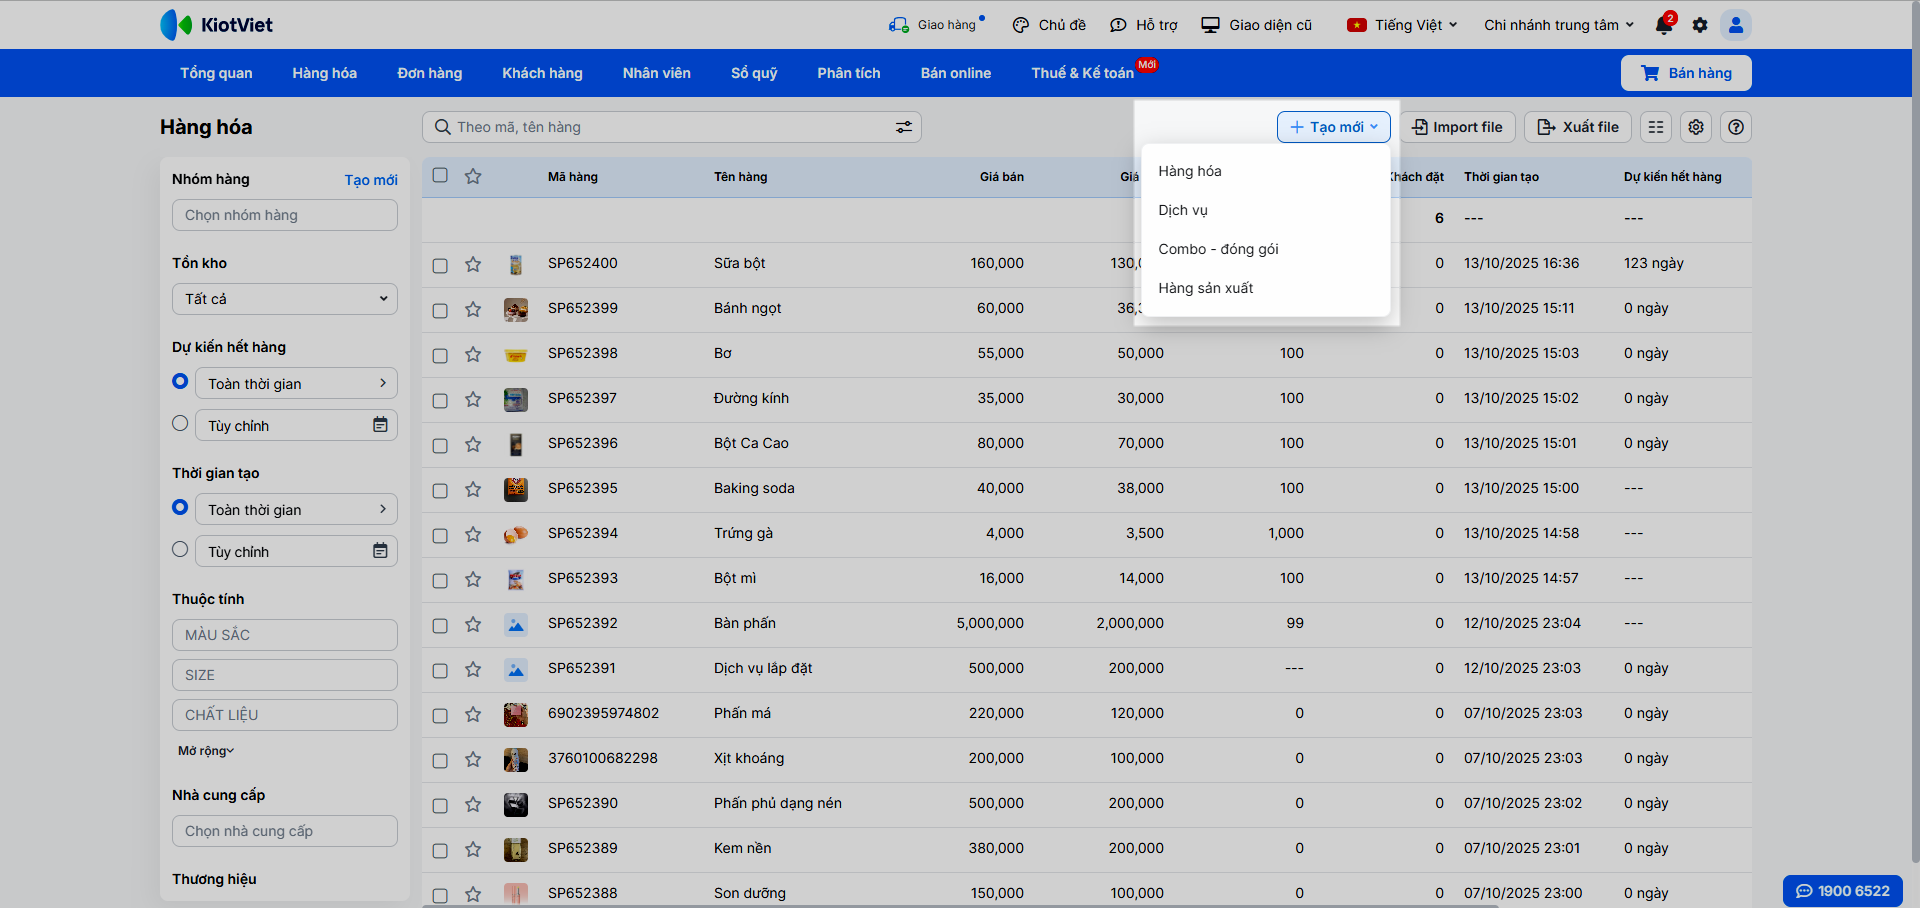Screen dimensions: 1920x908
Task: Switch the table view layout icon
Action: pyautogui.click(x=1656, y=127)
